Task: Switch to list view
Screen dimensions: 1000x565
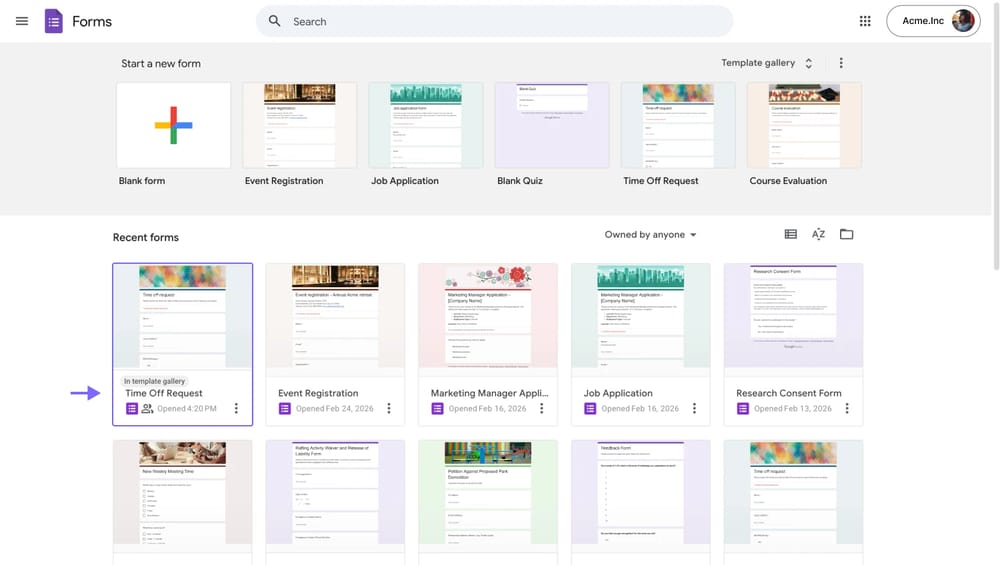Action: coord(791,234)
